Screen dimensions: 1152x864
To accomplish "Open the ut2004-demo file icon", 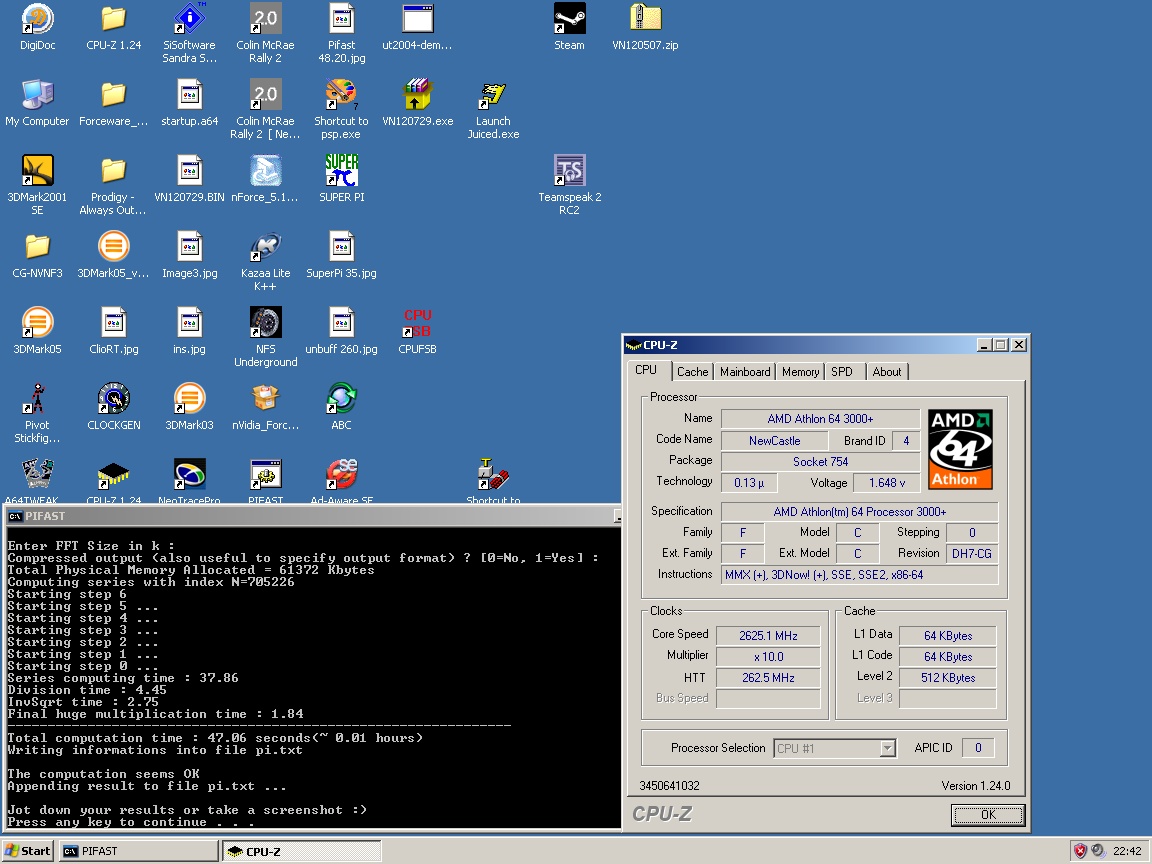I will (x=417, y=27).
